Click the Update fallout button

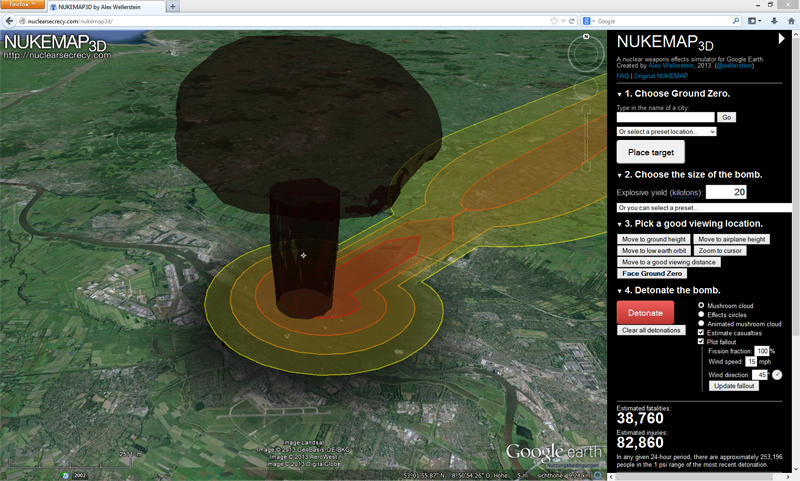tap(734, 386)
